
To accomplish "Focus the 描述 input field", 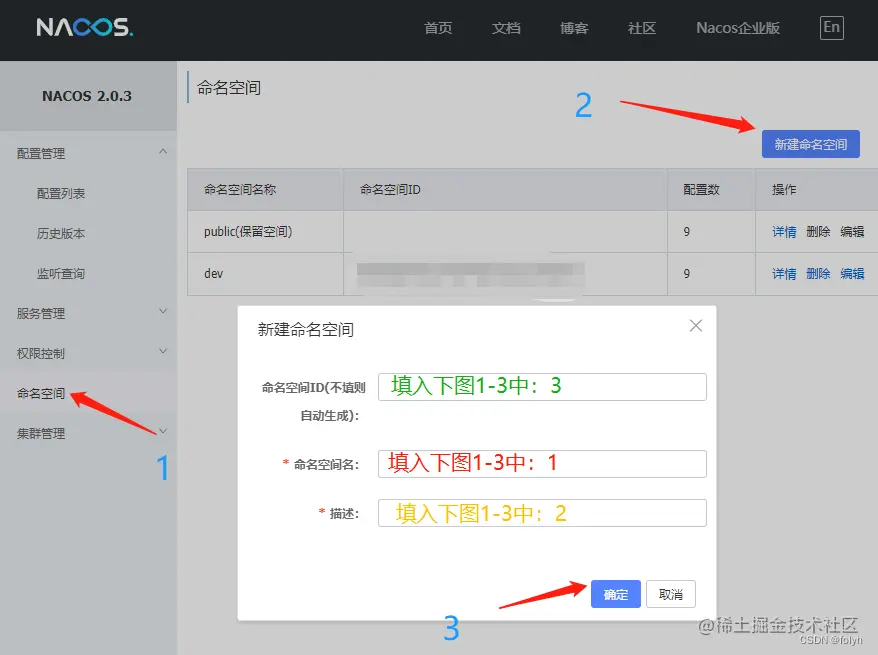I will (x=542, y=513).
